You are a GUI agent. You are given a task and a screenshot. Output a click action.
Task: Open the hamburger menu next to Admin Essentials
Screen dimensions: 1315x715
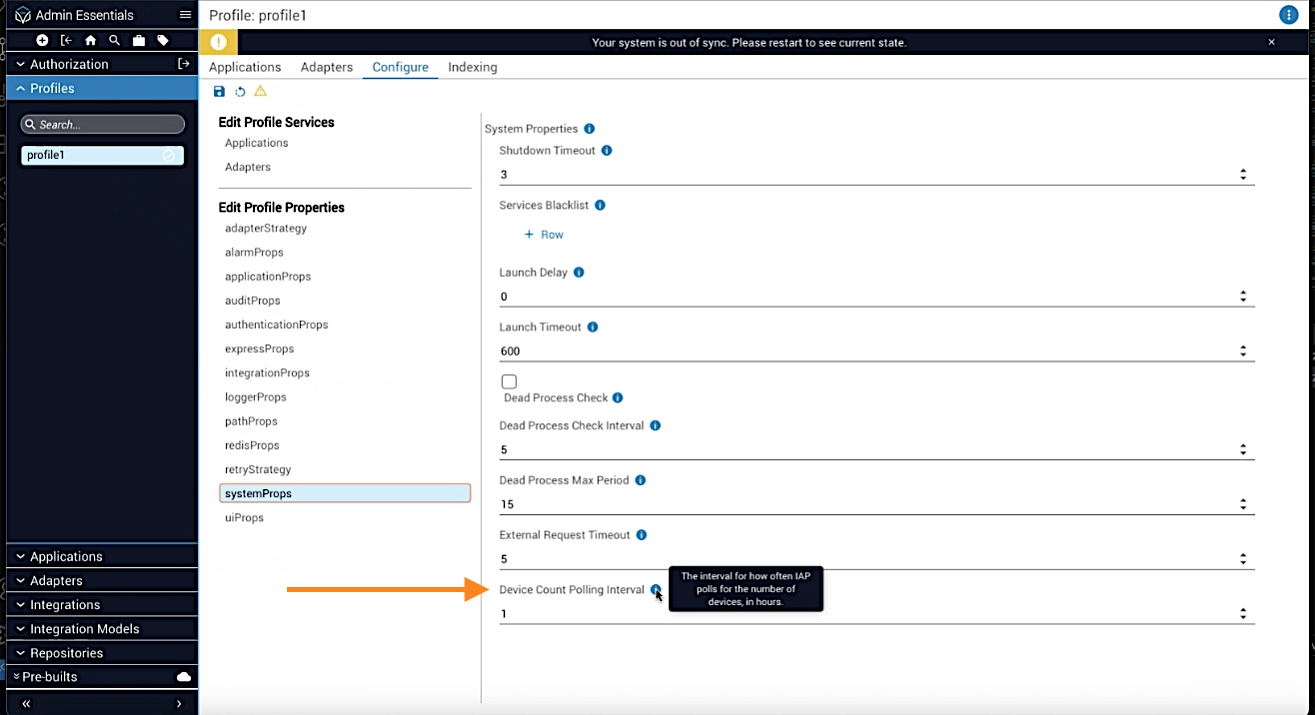point(185,15)
